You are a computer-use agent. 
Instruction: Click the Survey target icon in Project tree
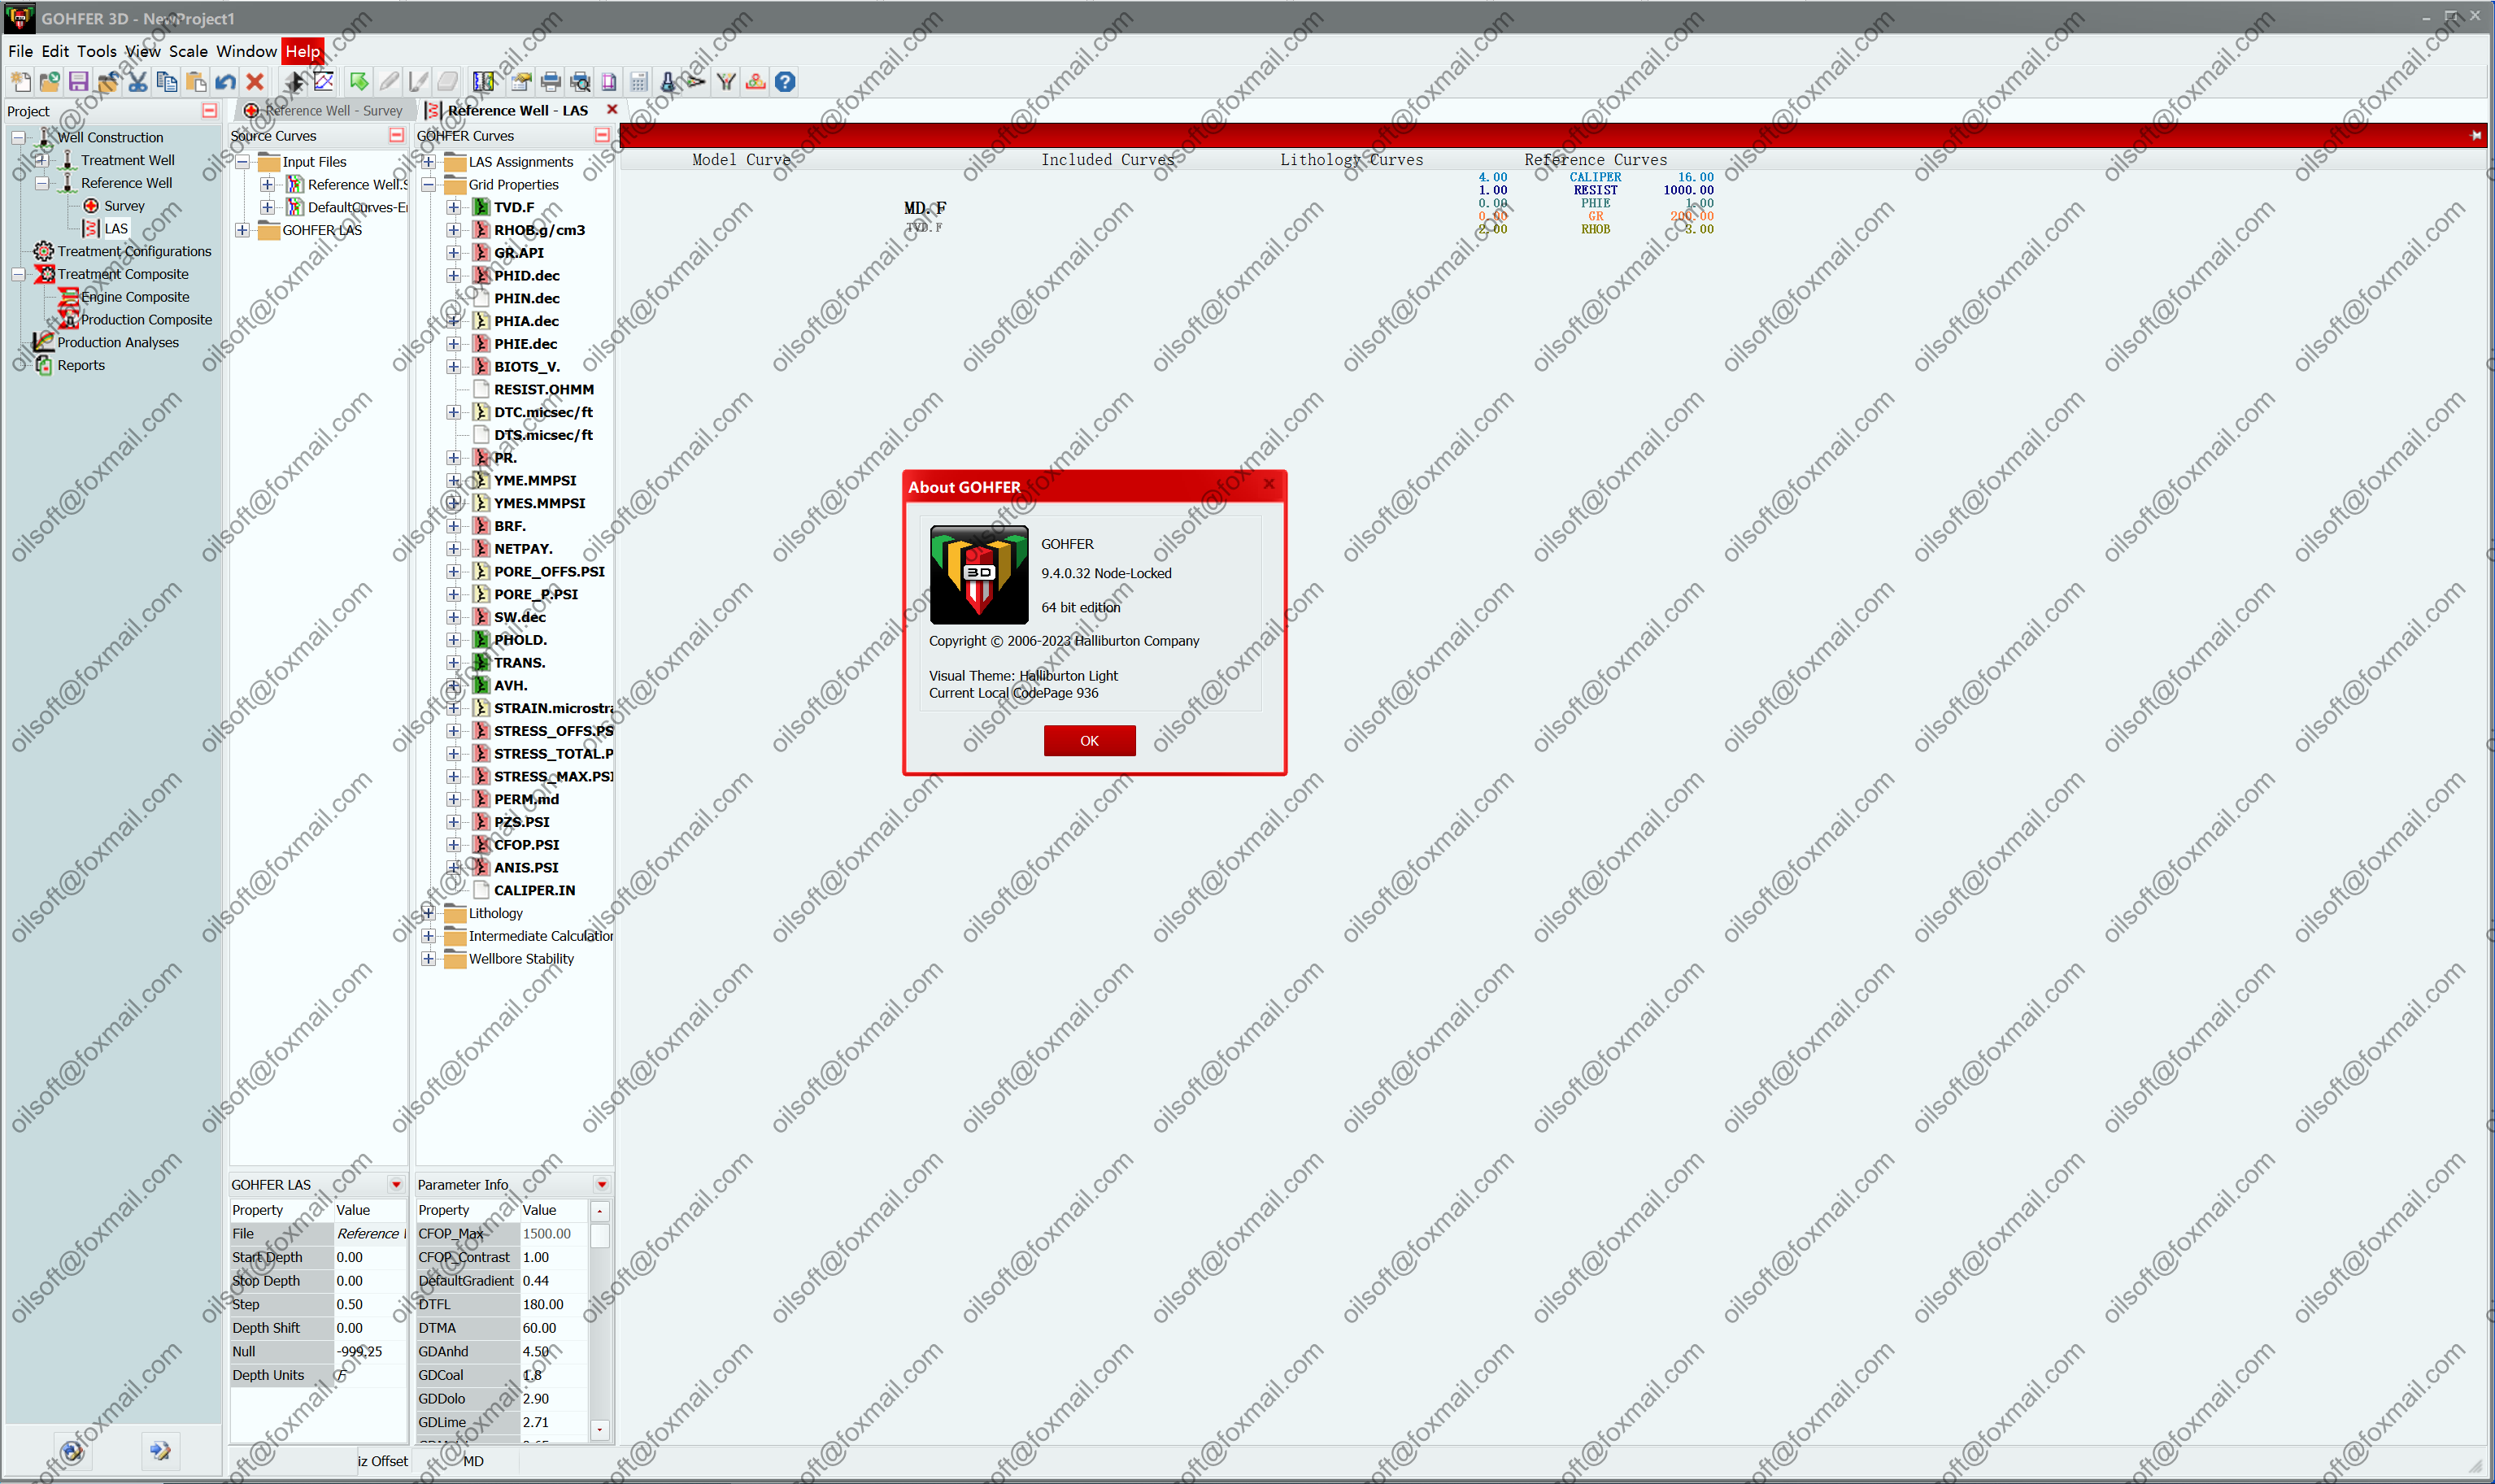pos(91,206)
